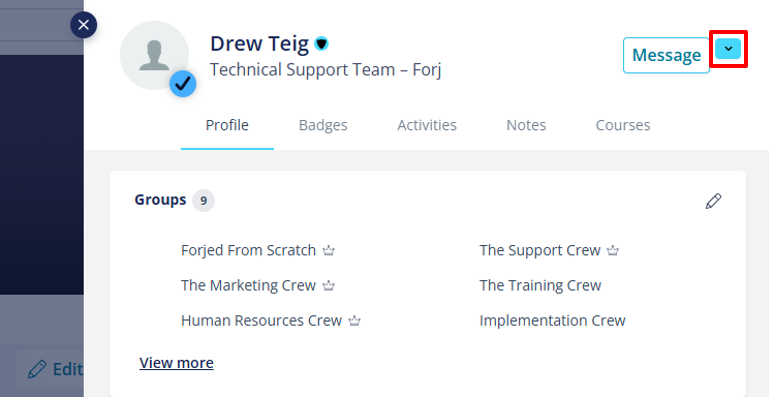Go to the Courses tab
Screen dimensions: 769x402
(623, 126)
